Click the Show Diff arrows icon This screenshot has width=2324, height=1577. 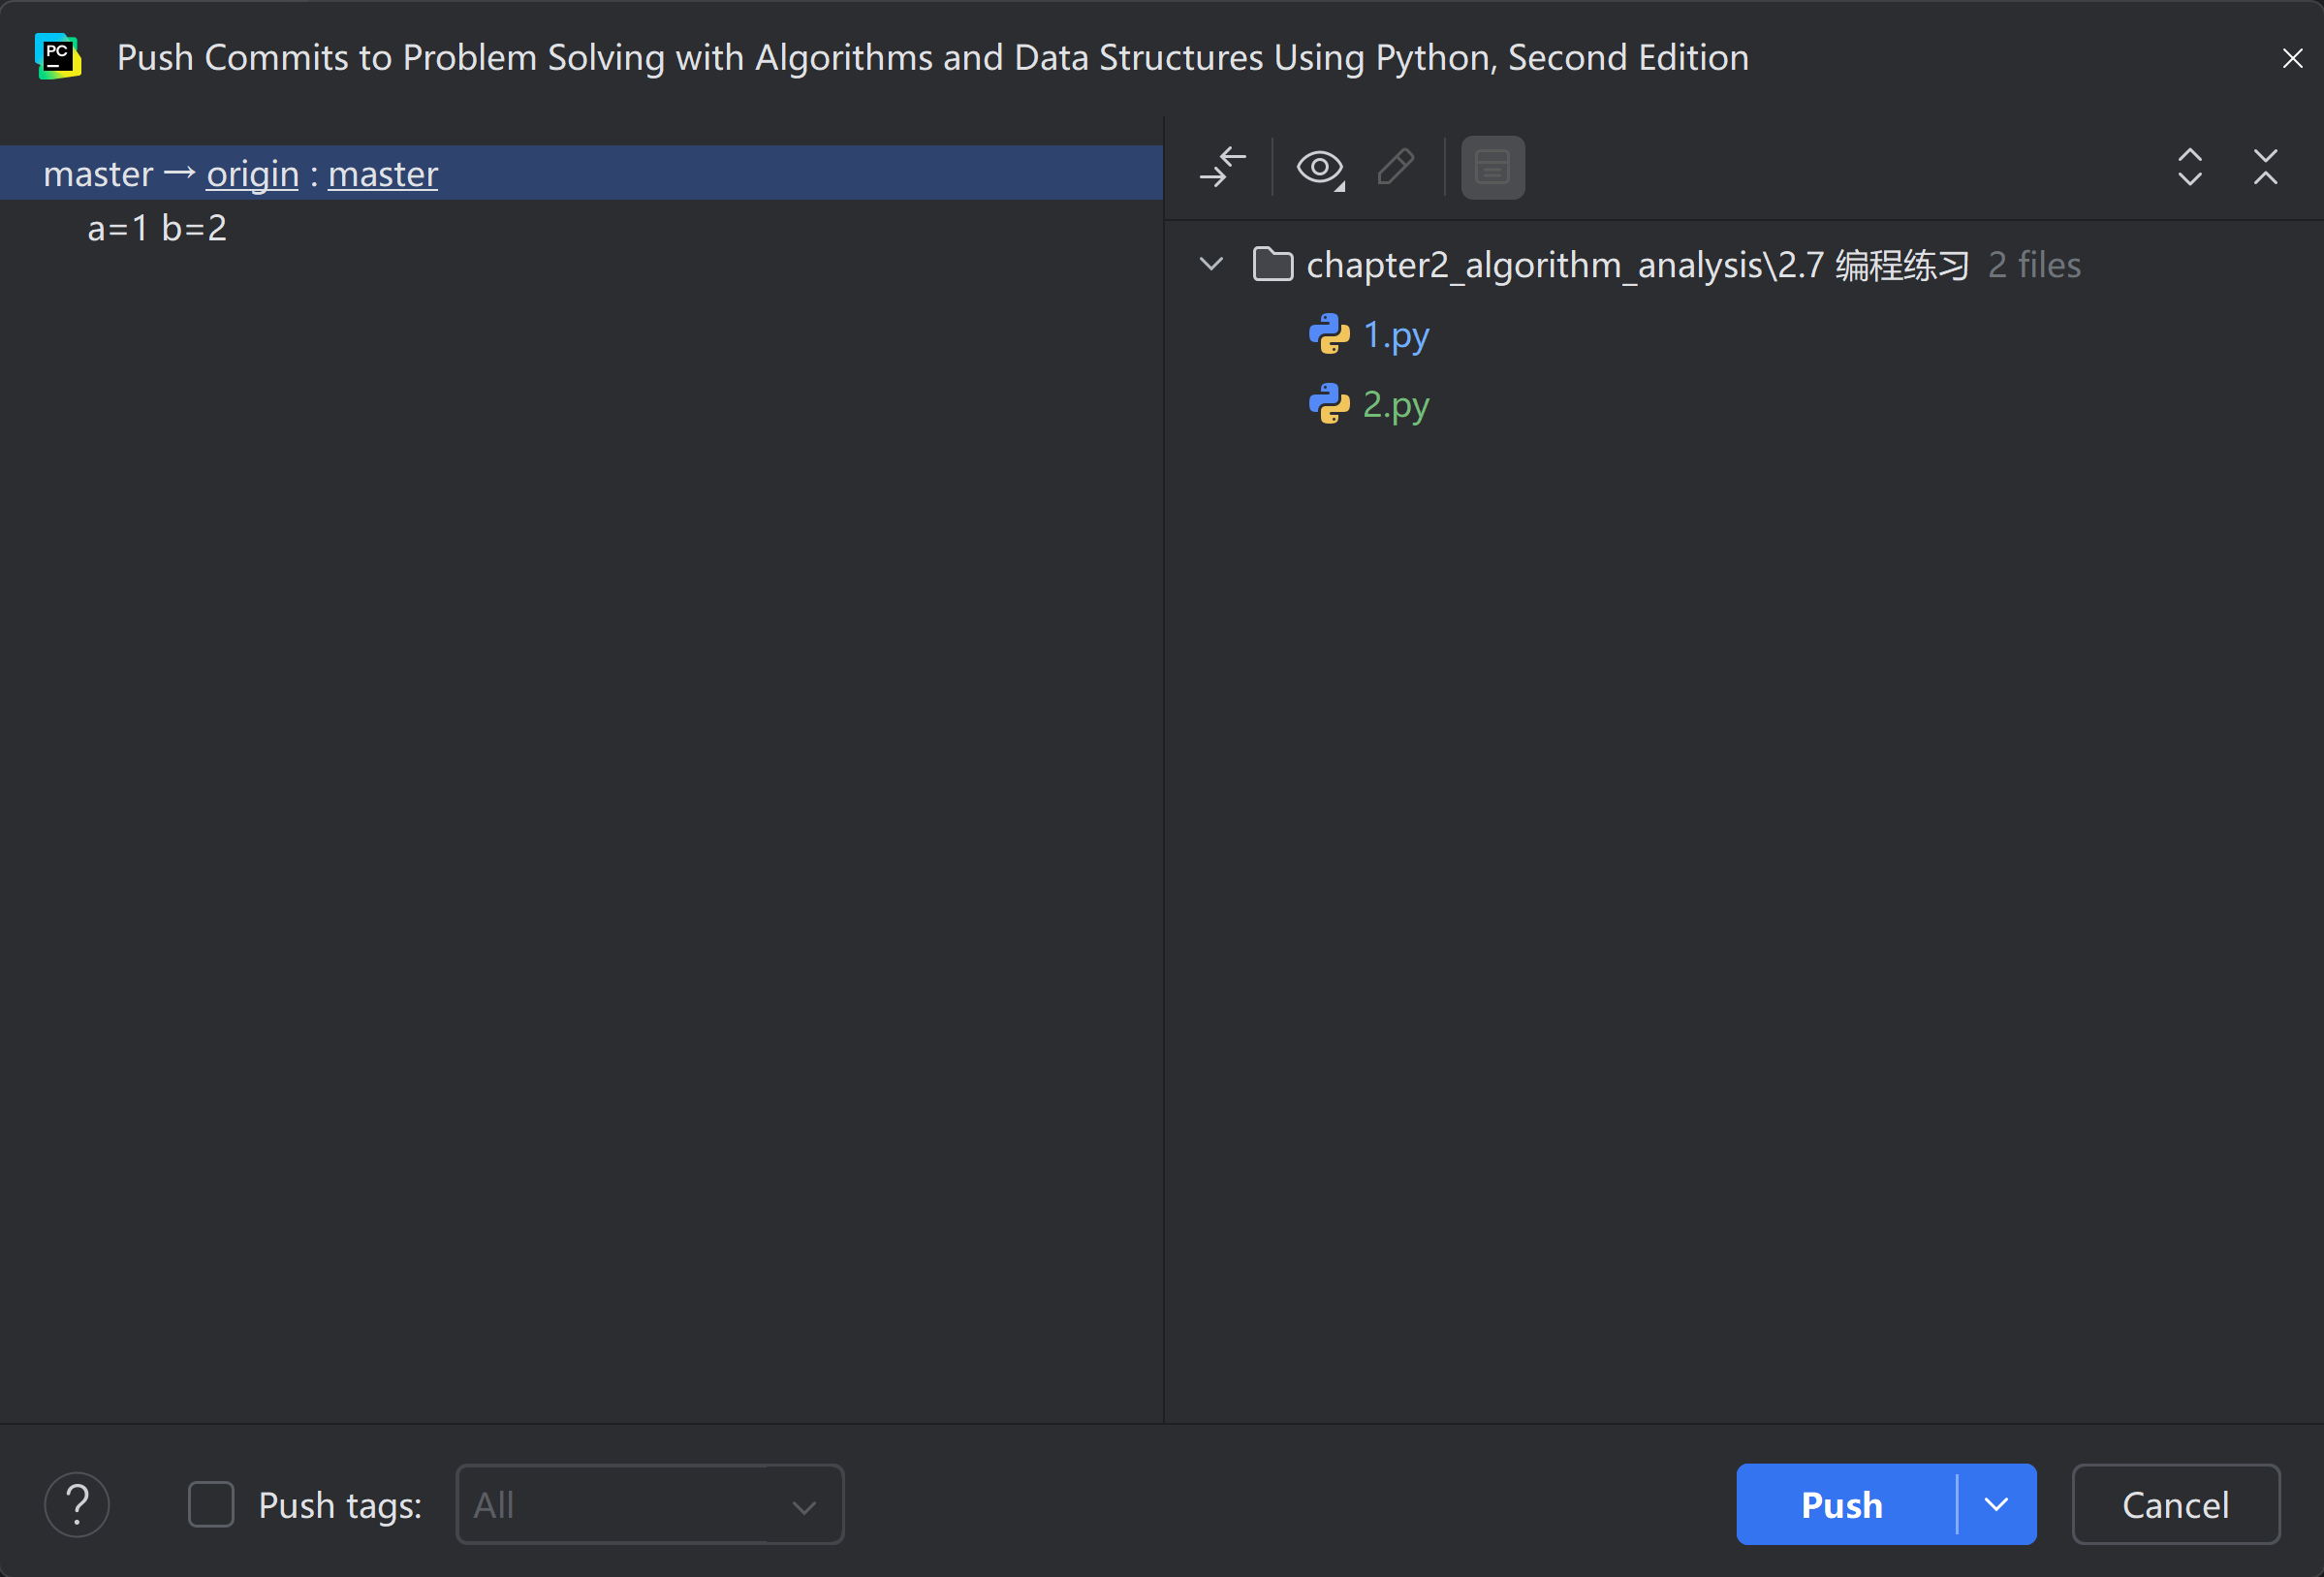(x=1222, y=167)
